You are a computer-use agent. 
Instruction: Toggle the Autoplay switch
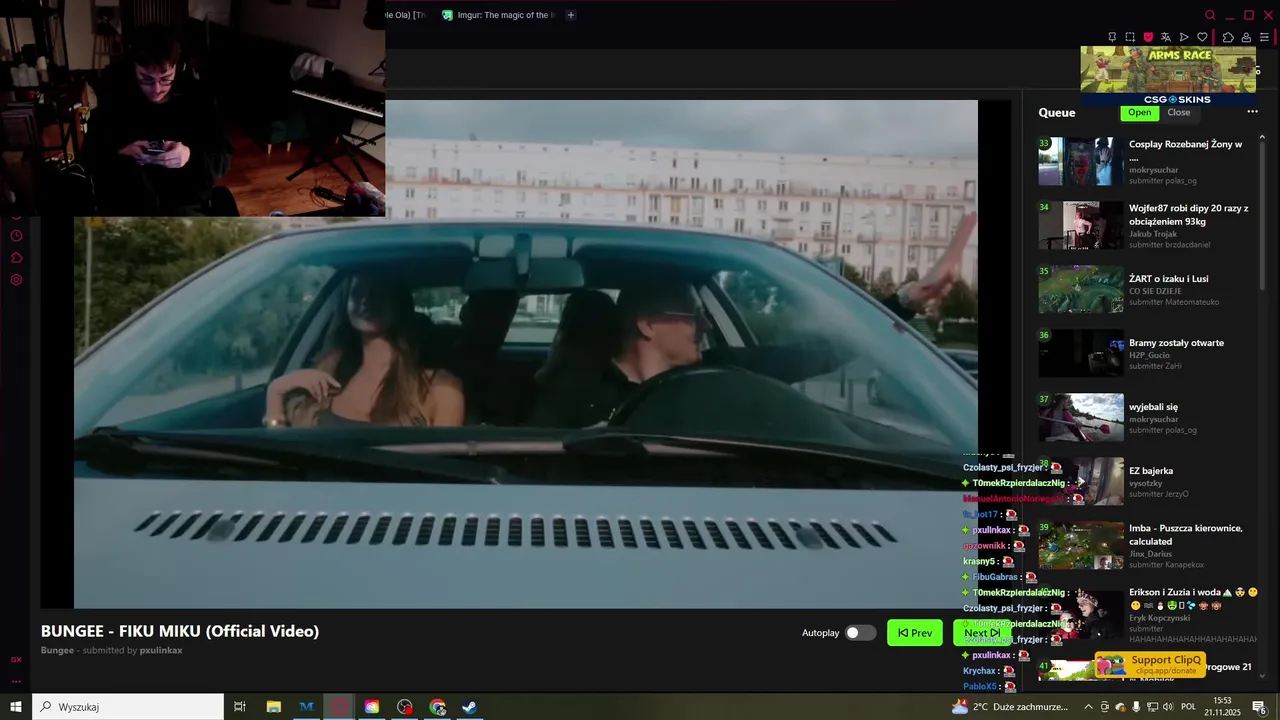point(860,633)
